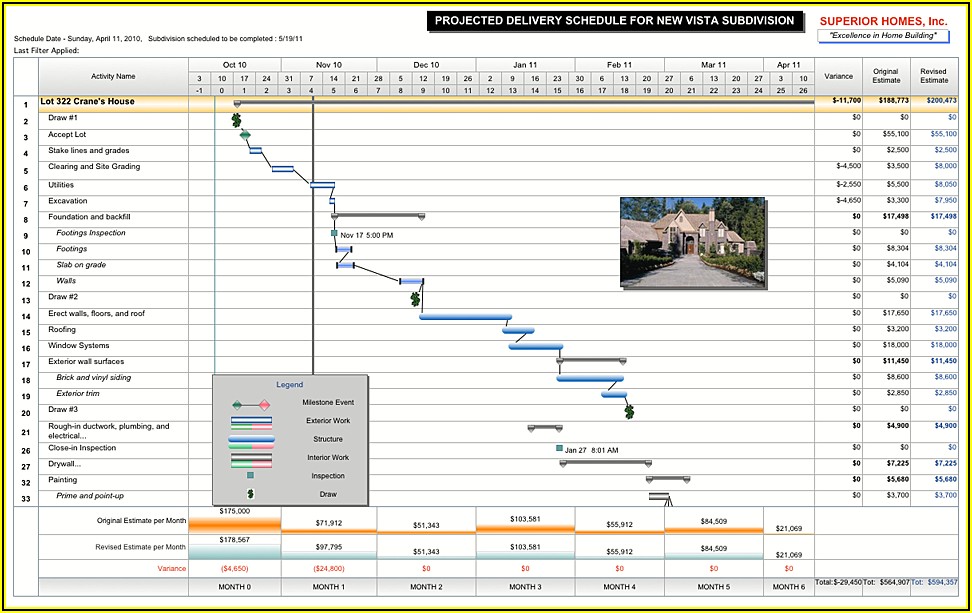Viewport: 972px width, 613px height.
Task: Click the Projected Delivery Schedule title banner
Action: click(x=616, y=21)
